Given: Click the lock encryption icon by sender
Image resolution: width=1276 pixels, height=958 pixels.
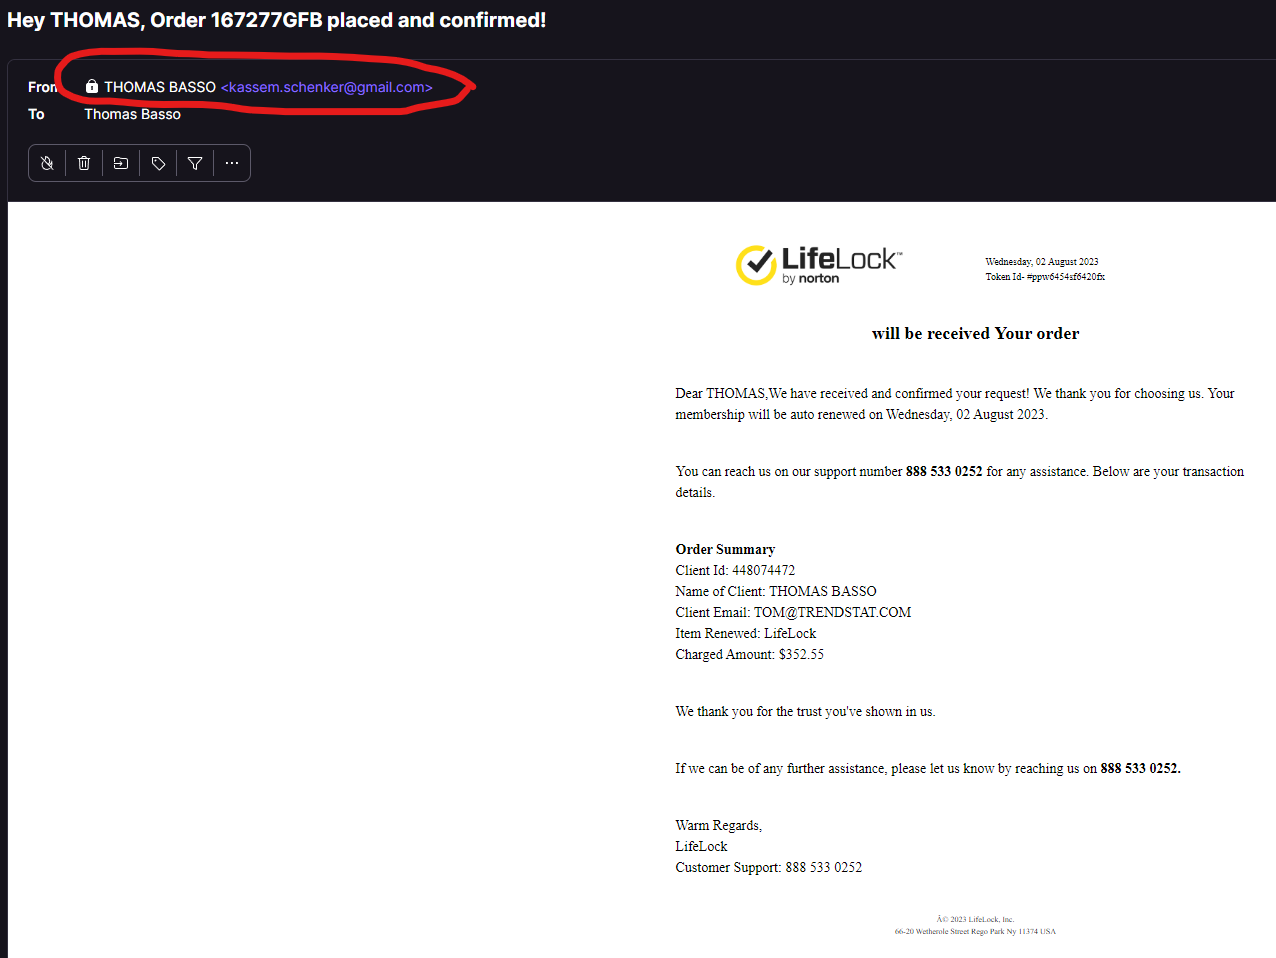Looking at the screenshot, I should pos(92,87).
